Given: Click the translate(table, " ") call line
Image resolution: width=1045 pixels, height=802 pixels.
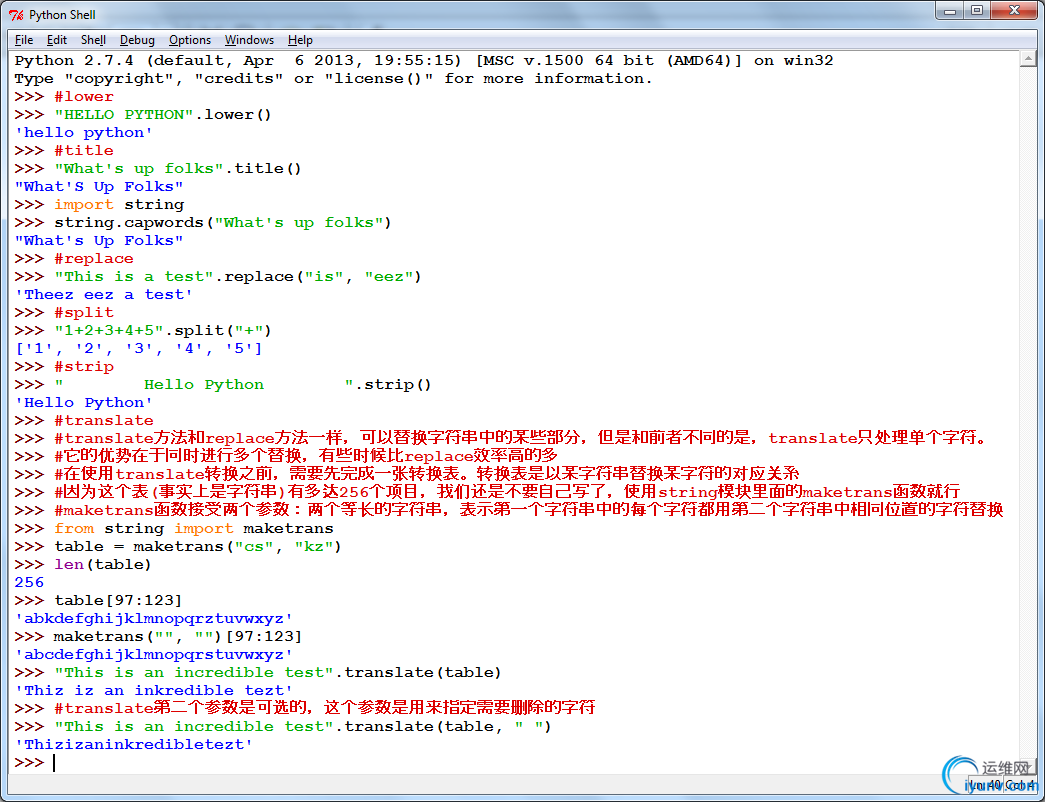Looking at the screenshot, I should pos(283,727).
